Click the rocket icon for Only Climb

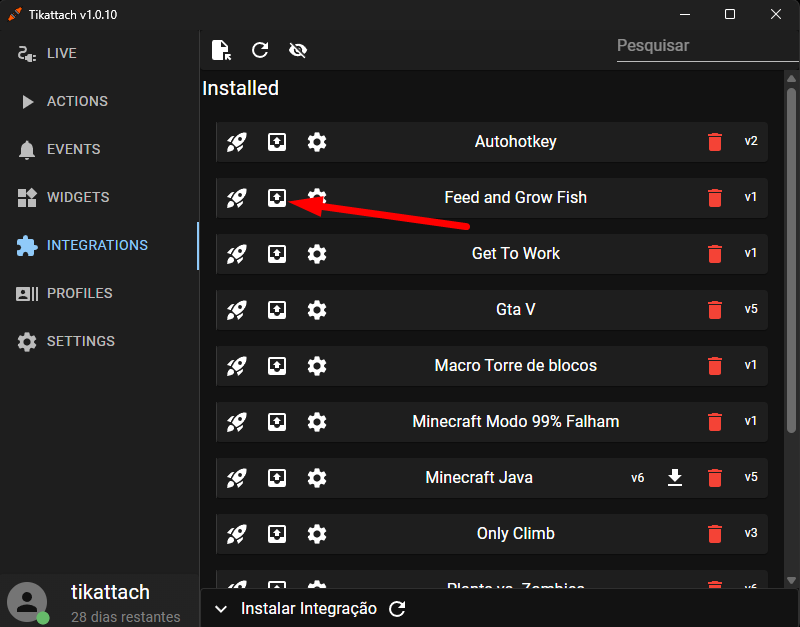[237, 535]
